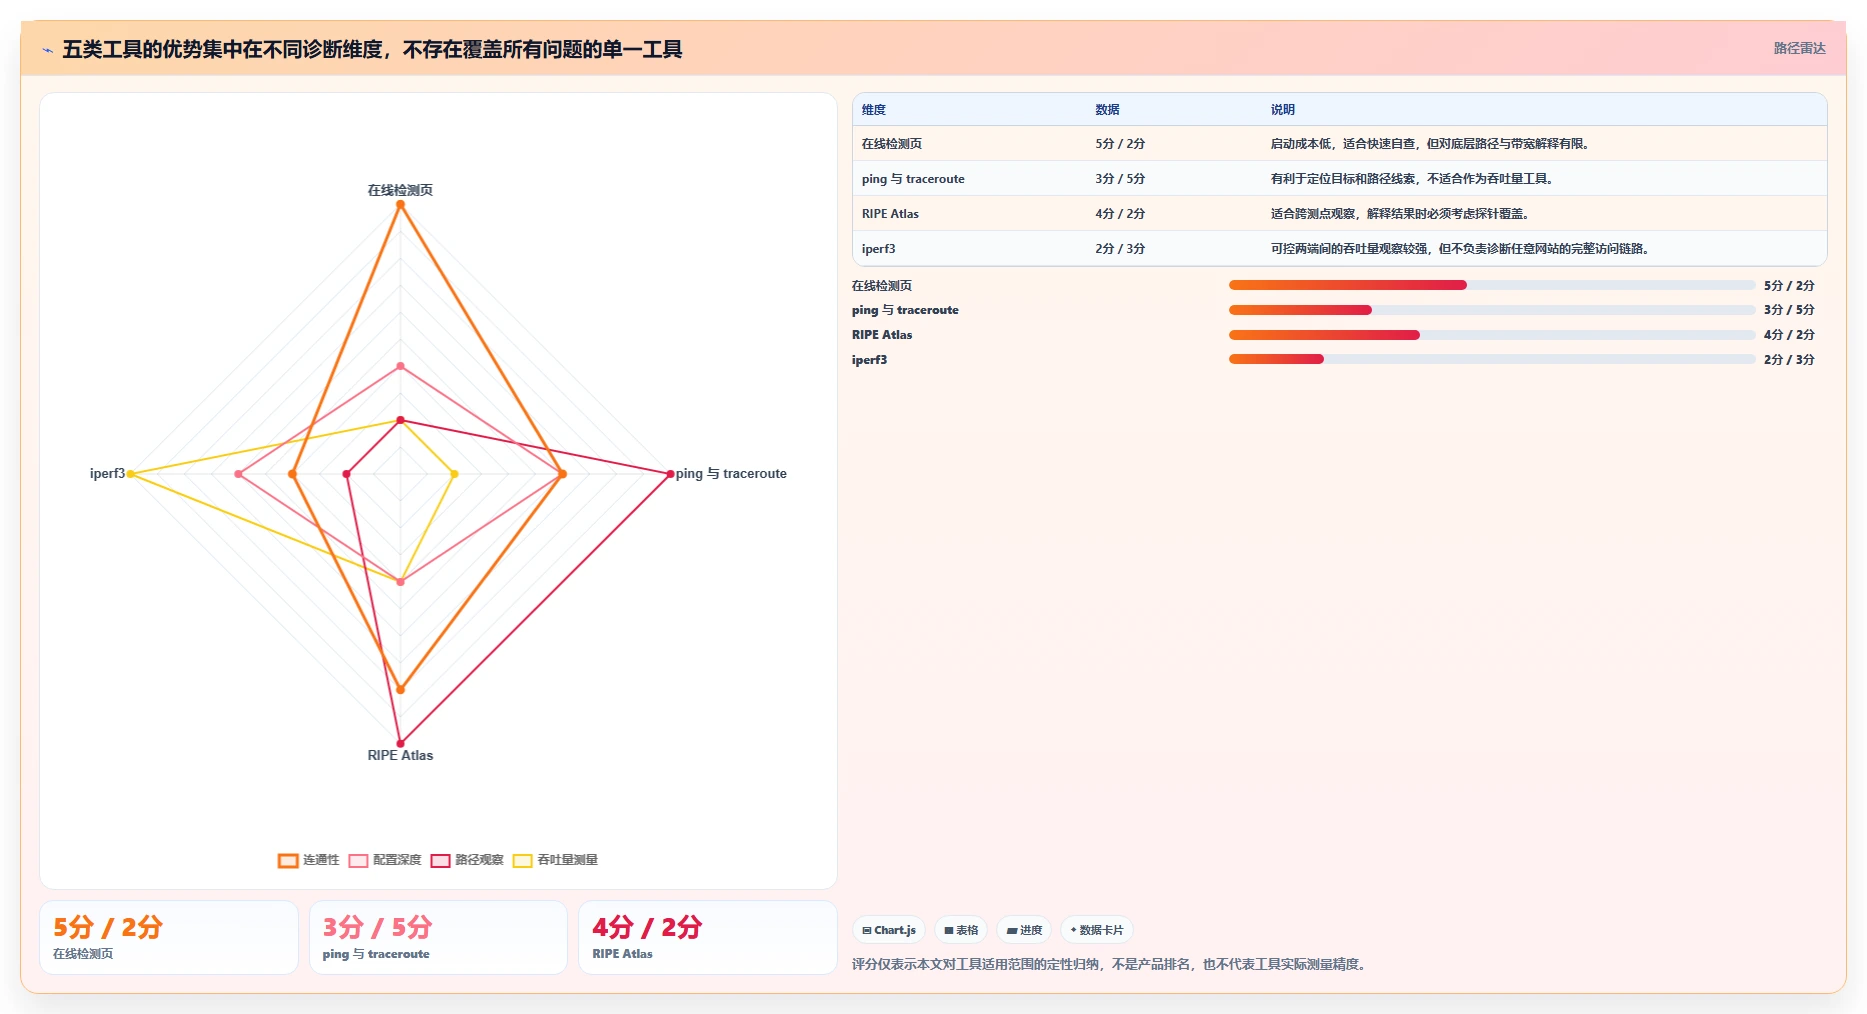This screenshot has width=1867, height=1014.
Task: Click the 在线检测页 radar axis label
Action: point(400,190)
